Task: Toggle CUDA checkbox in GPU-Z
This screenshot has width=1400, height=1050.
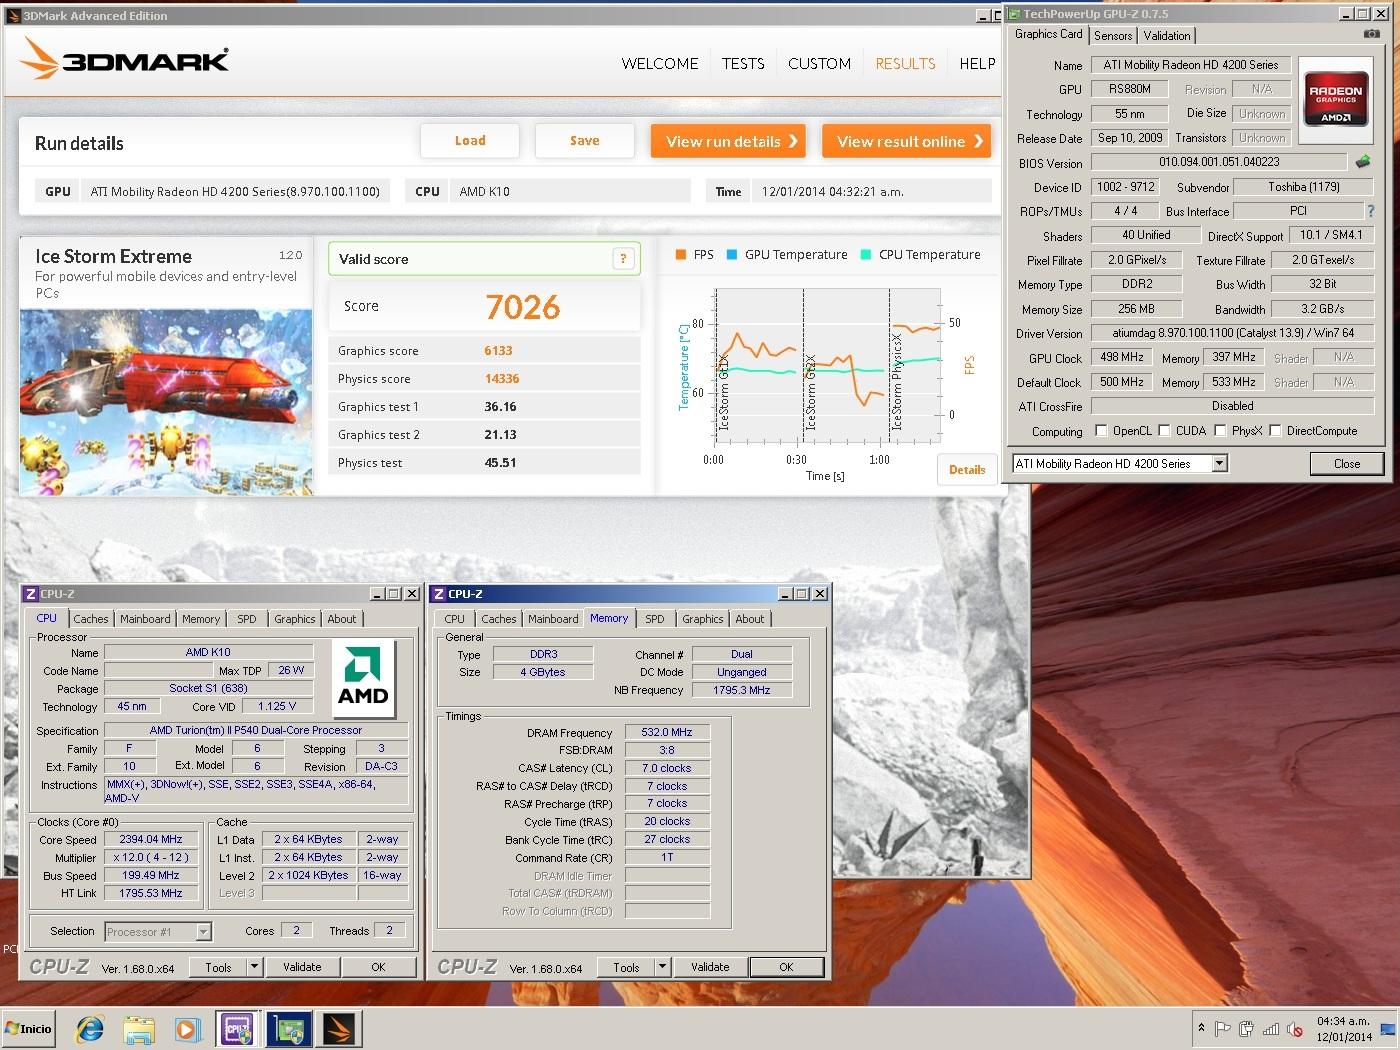Action: click(x=1164, y=431)
